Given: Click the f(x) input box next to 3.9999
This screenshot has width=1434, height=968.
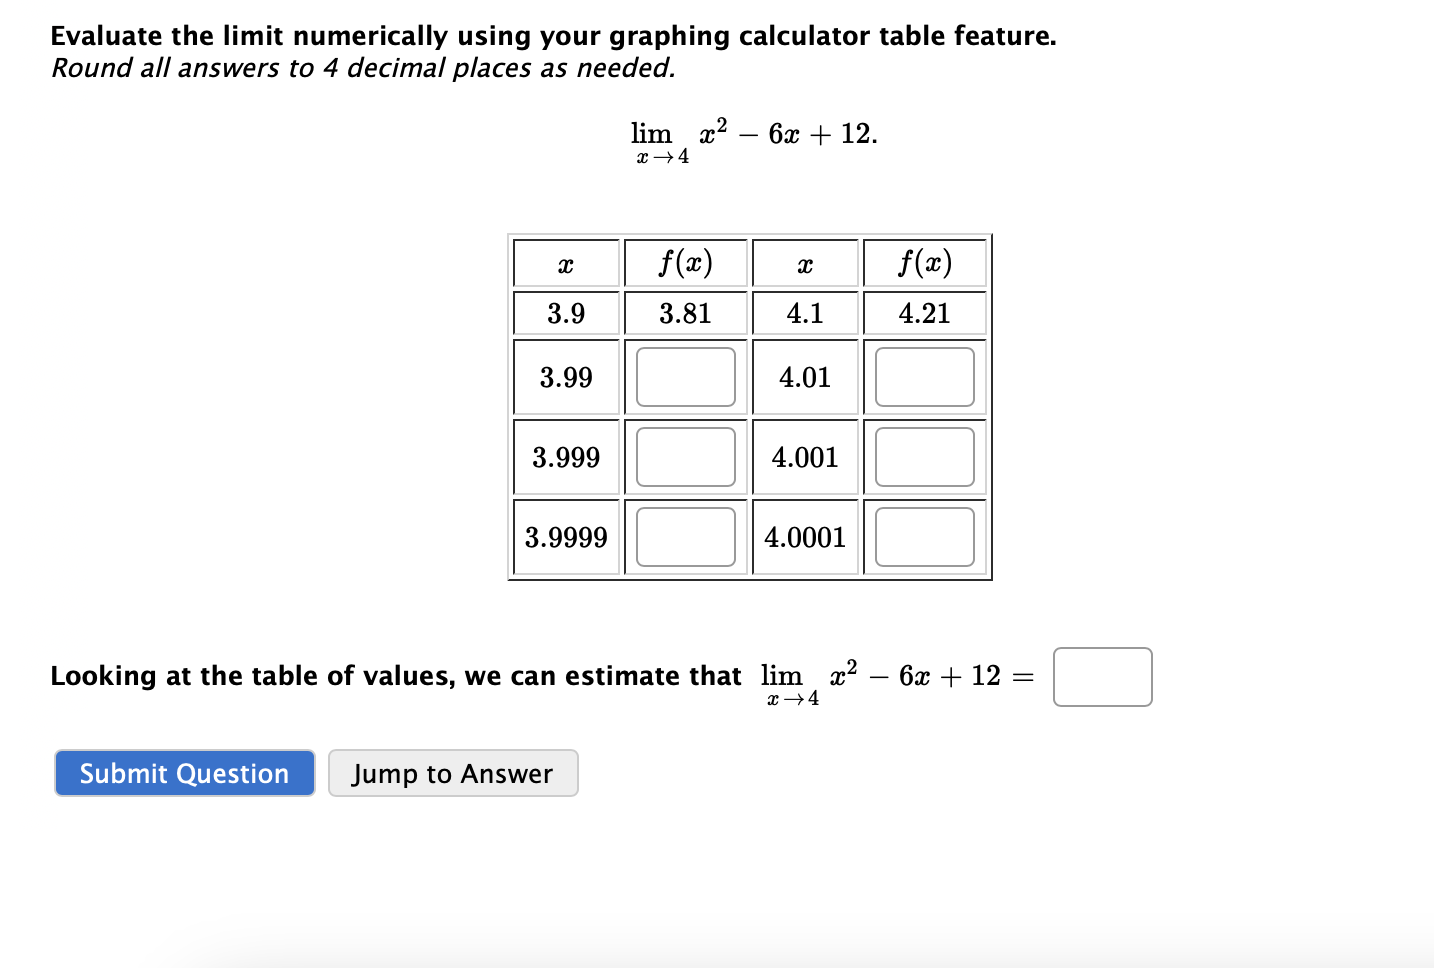Looking at the screenshot, I should pos(685,537).
